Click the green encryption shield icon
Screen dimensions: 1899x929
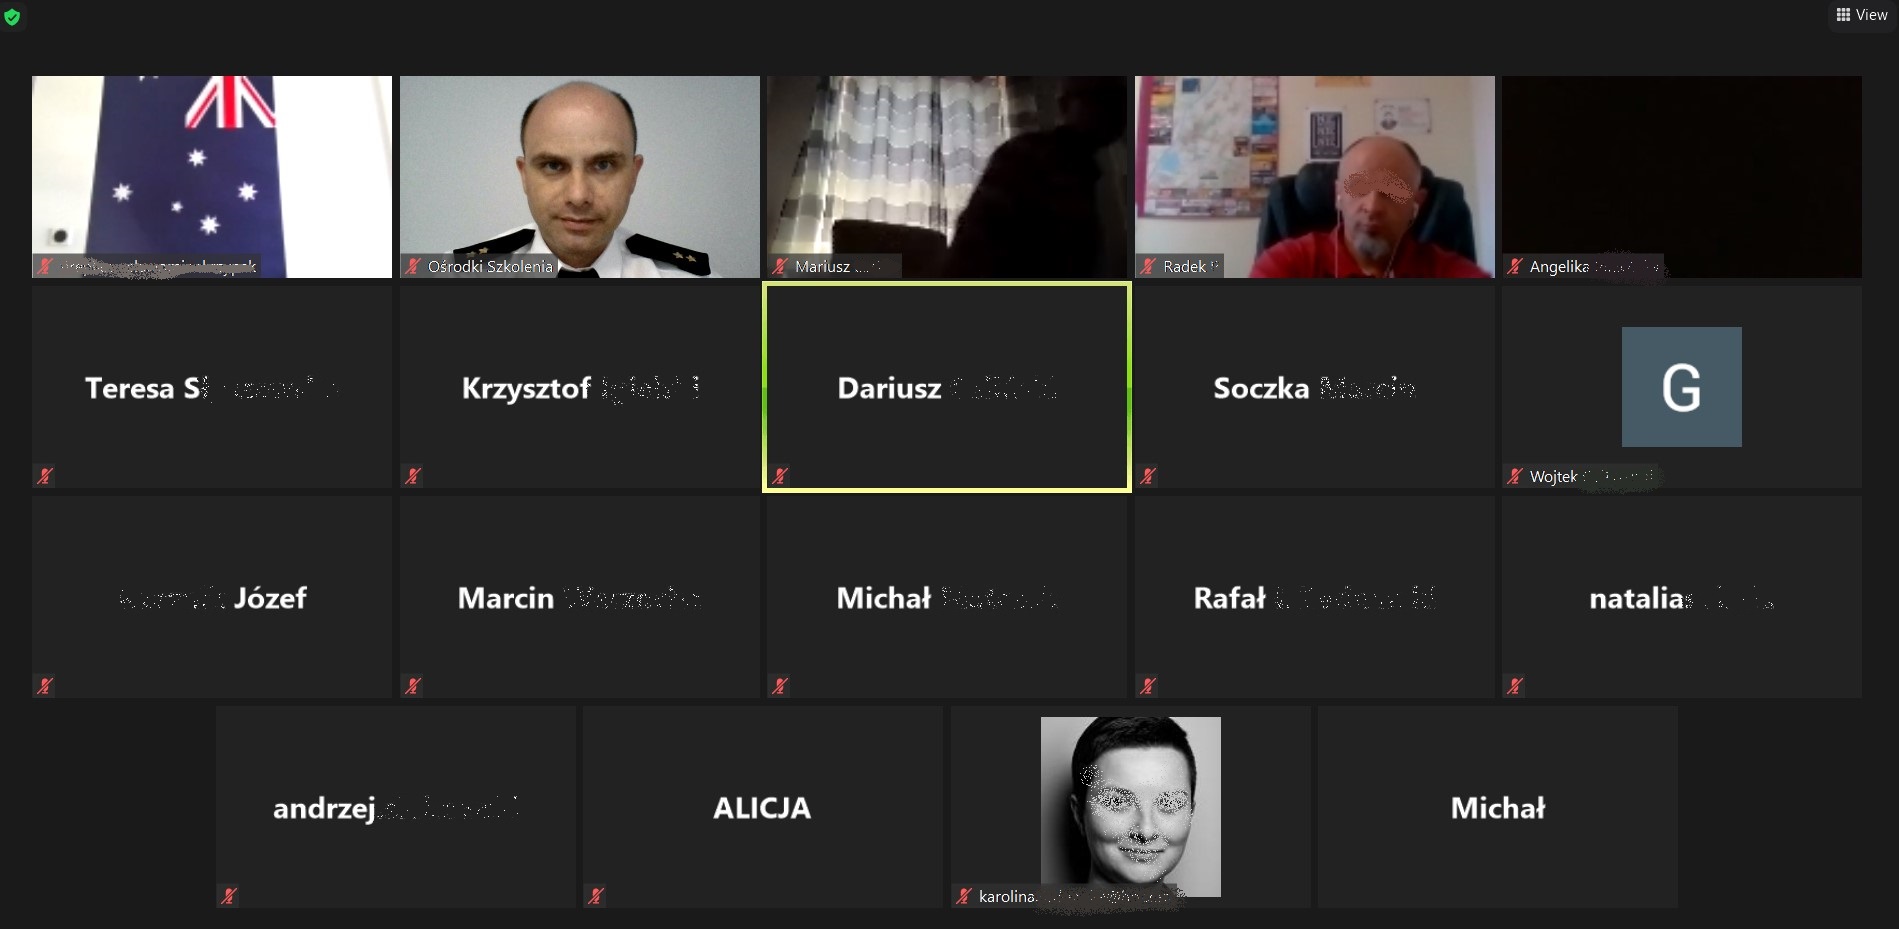click(12, 17)
